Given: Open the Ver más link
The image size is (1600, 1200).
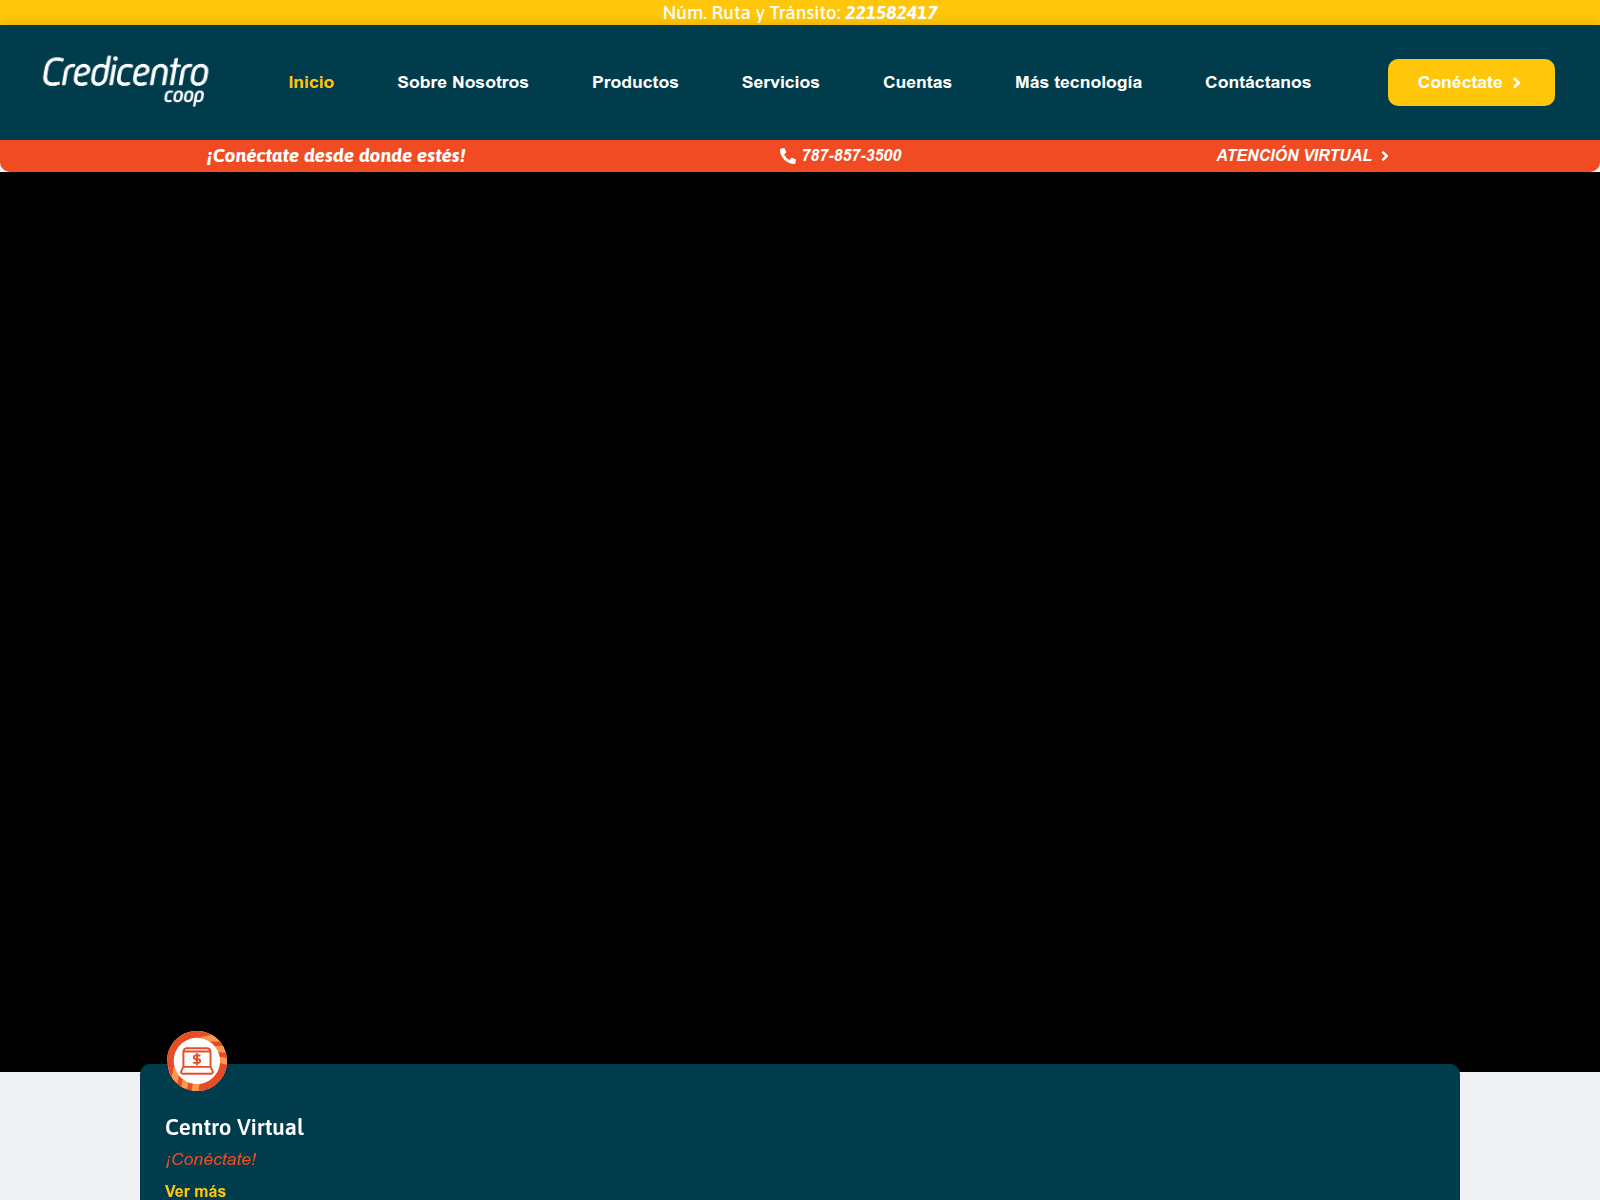Looking at the screenshot, I should (x=195, y=1190).
